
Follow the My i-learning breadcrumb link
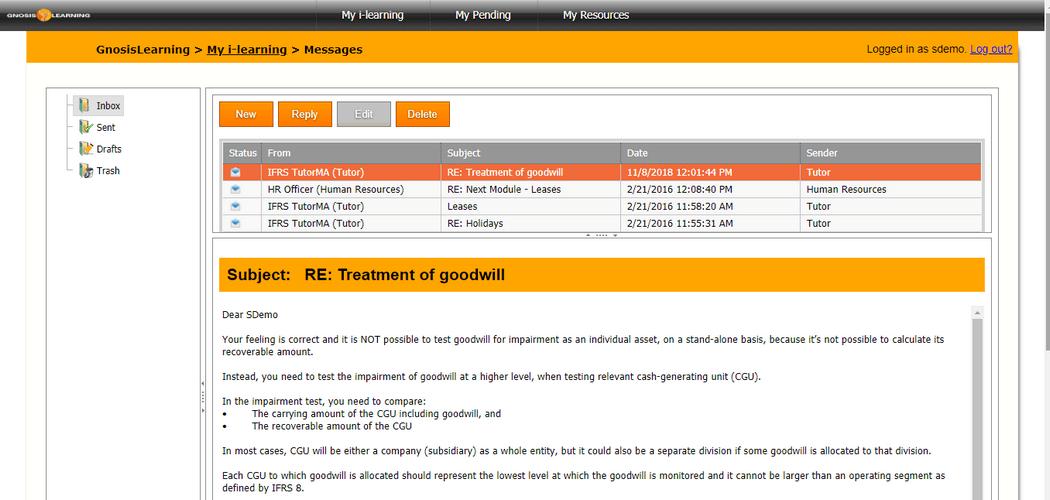point(246,50)
